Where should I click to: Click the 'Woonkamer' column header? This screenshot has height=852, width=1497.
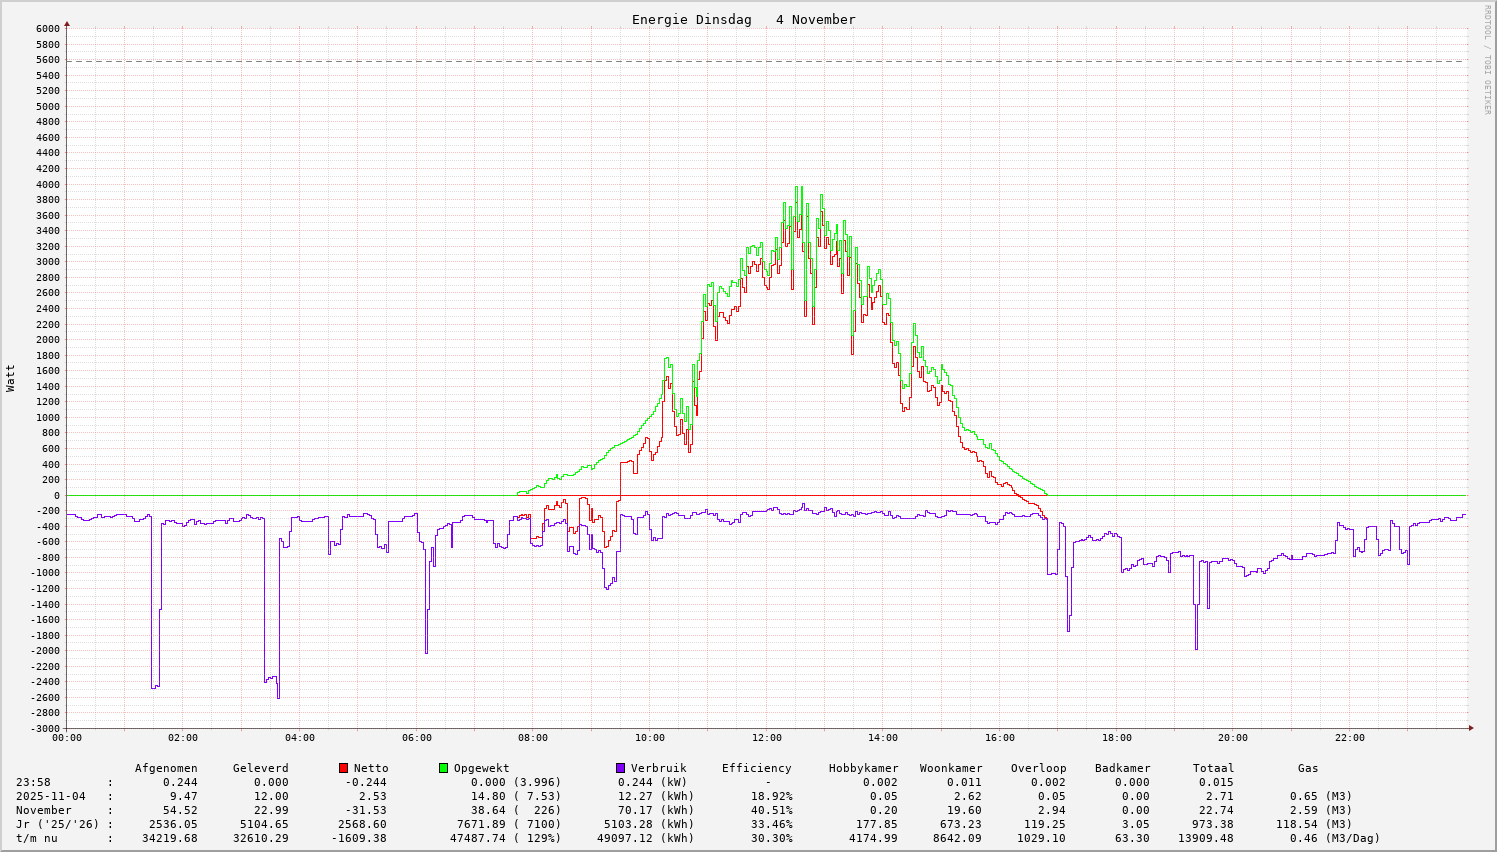(951, 768)
